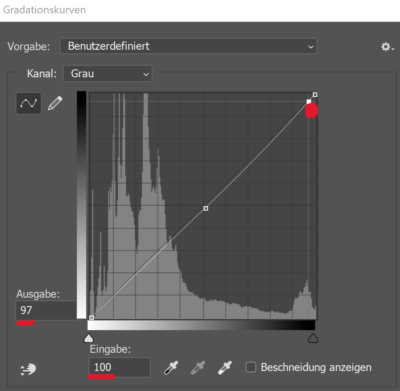
Task: Click the Ausgabe value field
Action: (x=46, y=310)
